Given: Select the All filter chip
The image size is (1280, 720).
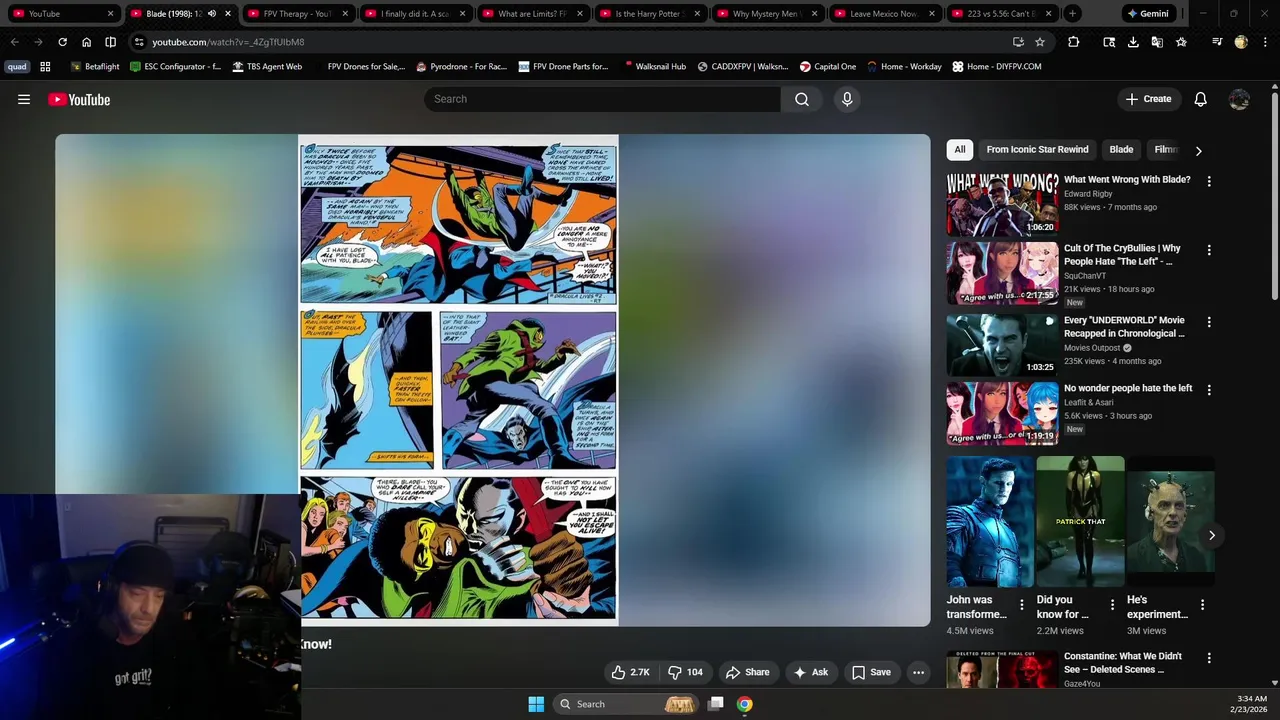Looking at the screenshot, I should click(x=959, y=150).
